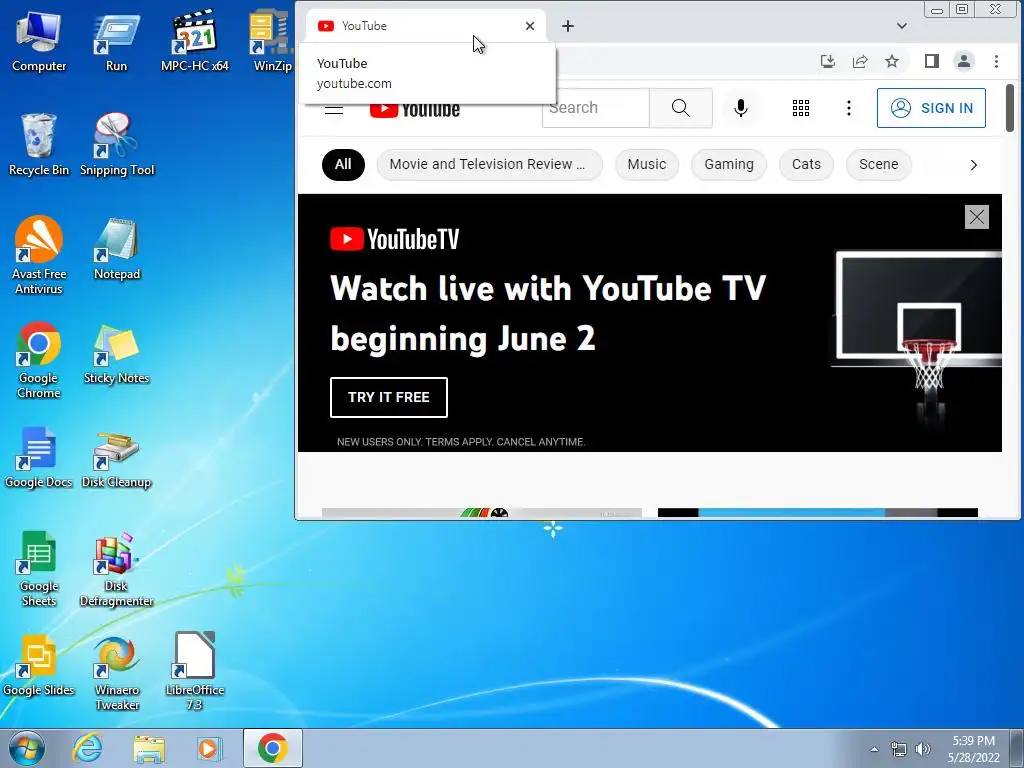
Task: Click TRY IT FREE button
Action: (x=389, y=397)
